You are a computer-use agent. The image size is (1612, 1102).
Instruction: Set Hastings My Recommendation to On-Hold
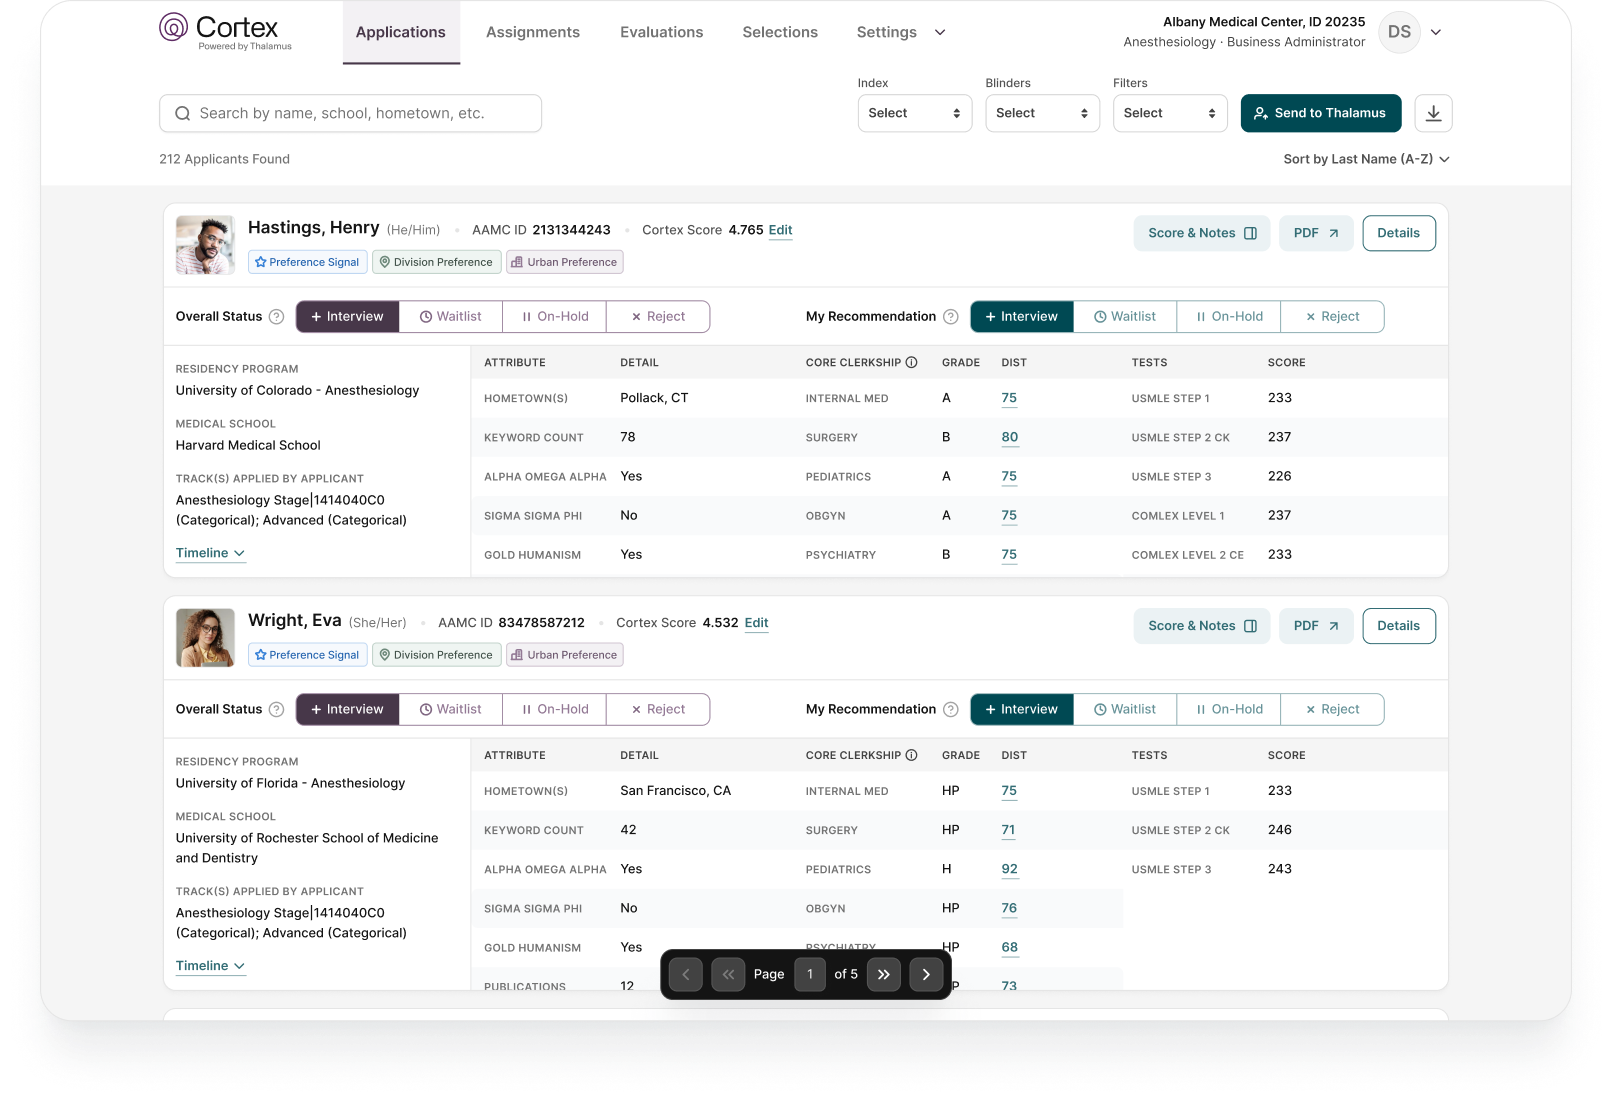tap(1229, 317)
